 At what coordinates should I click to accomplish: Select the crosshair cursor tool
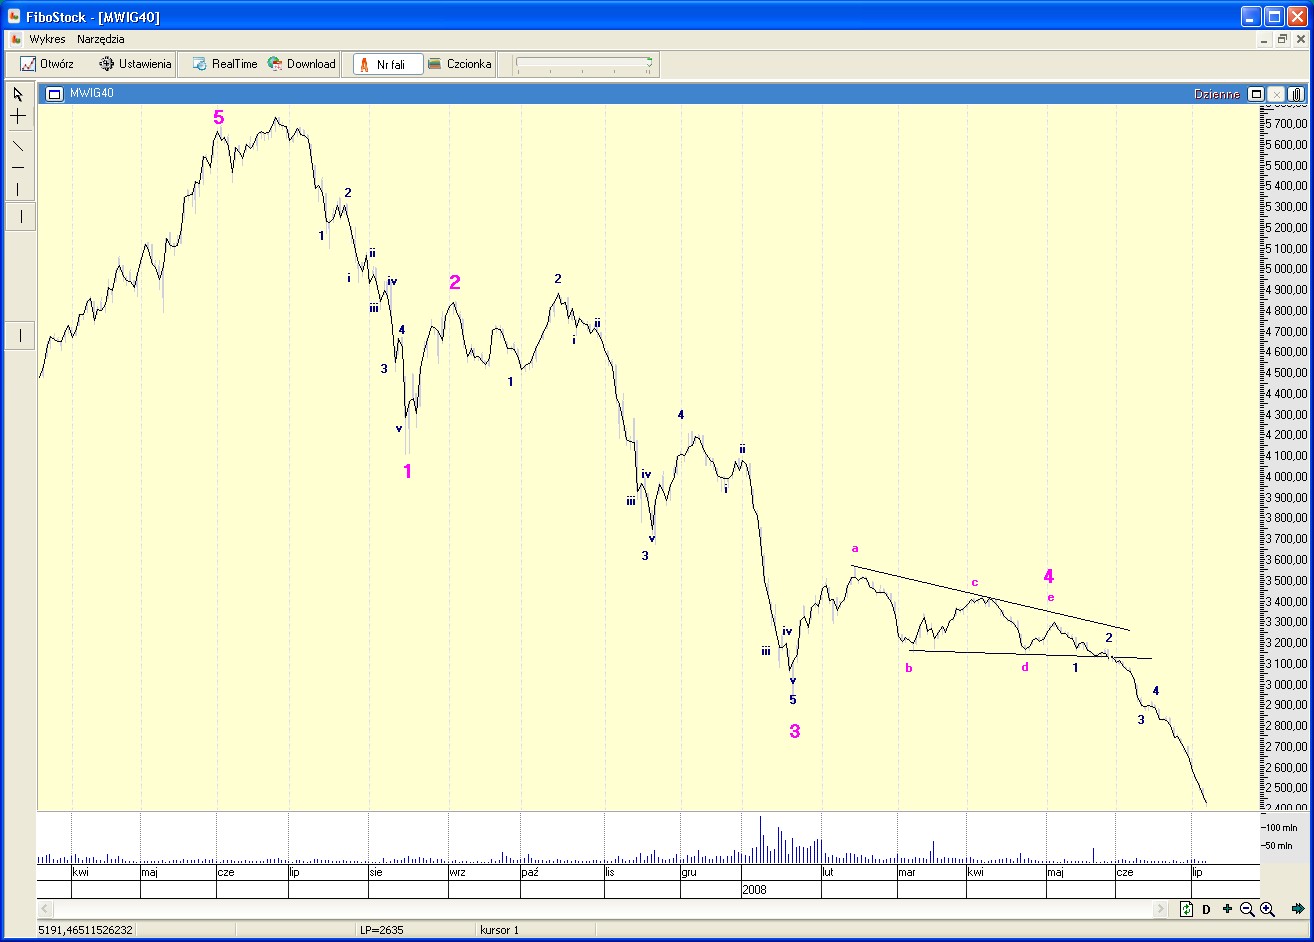click(18, 117)
